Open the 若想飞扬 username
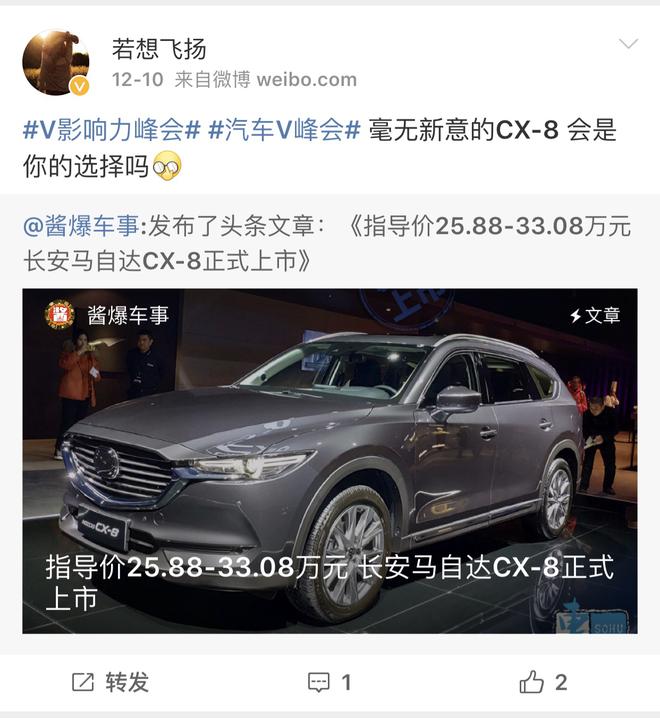 click(159, 49)
